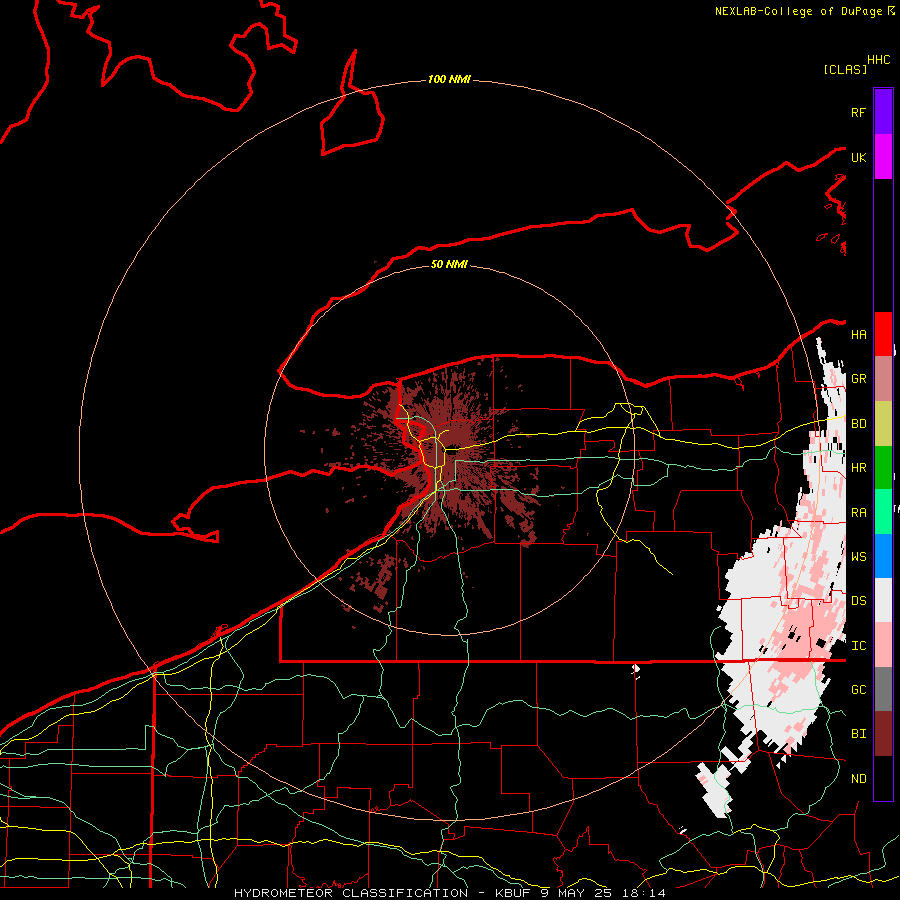The height and width of the screenshot is (900, 900).
Task: Click the red HA legend swatch
Action: (x=883, y=334)
